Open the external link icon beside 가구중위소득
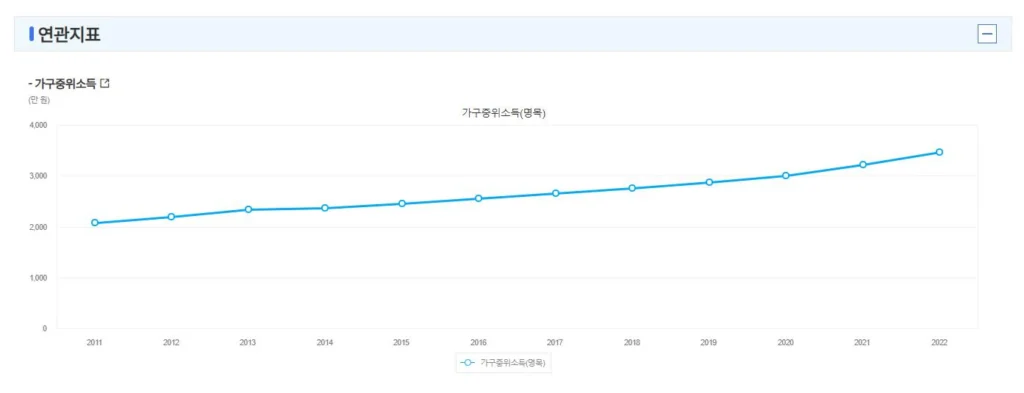Viewport: 1024px width, 393px height. [x=104, y=84]
